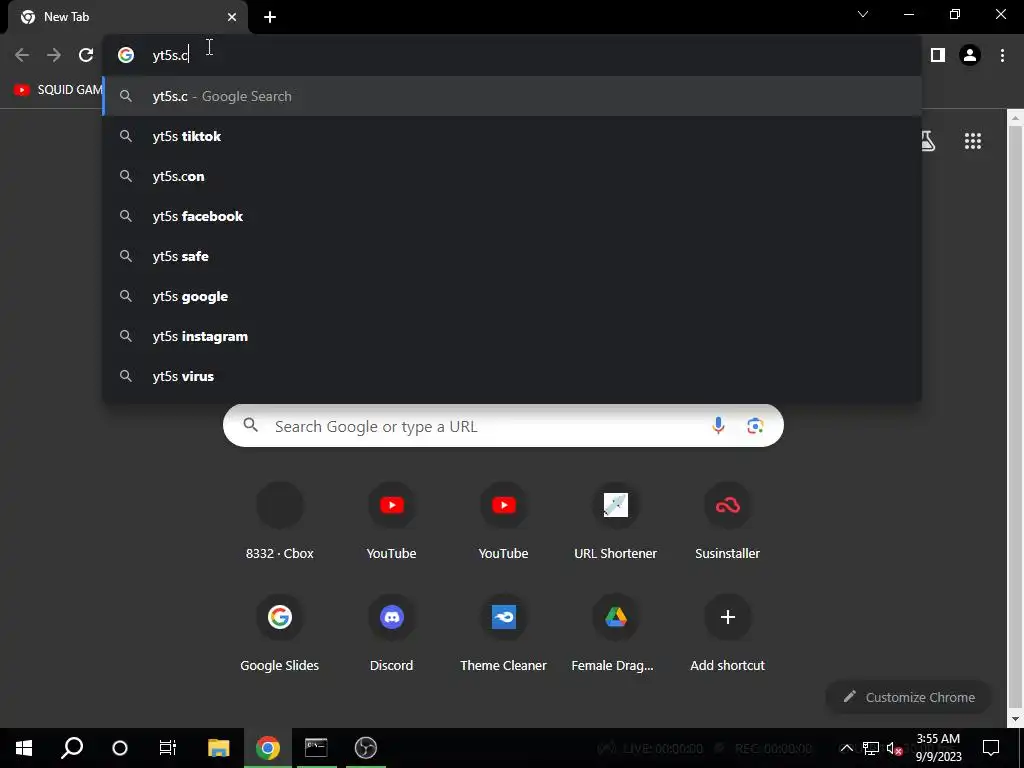
Task: Open the Discord shortcut
Action: tap(391, 635)
